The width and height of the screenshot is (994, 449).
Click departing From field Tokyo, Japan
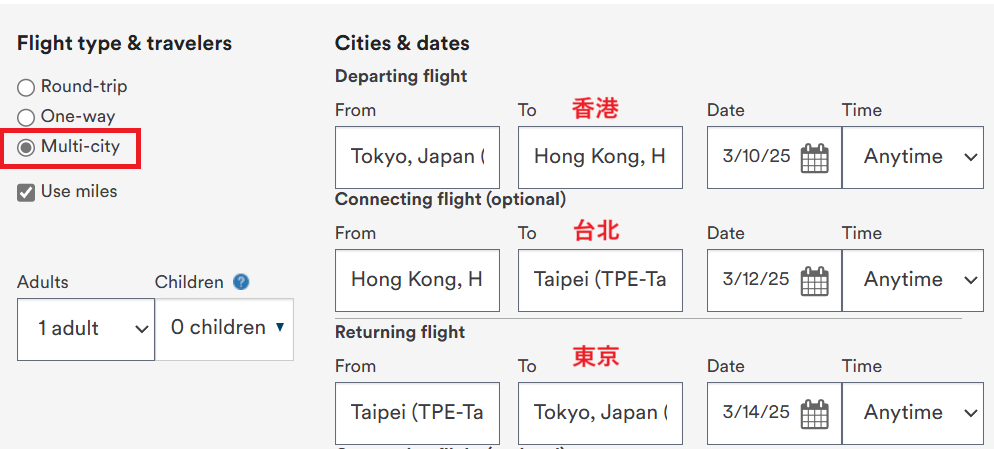(417, 157)
